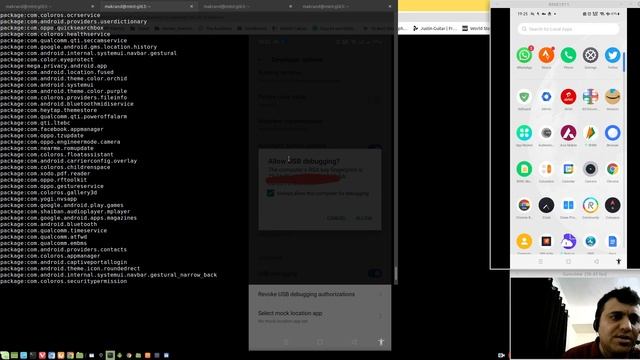Open the green Phone dialer app

pyautogui.click(x=568, y=55)
